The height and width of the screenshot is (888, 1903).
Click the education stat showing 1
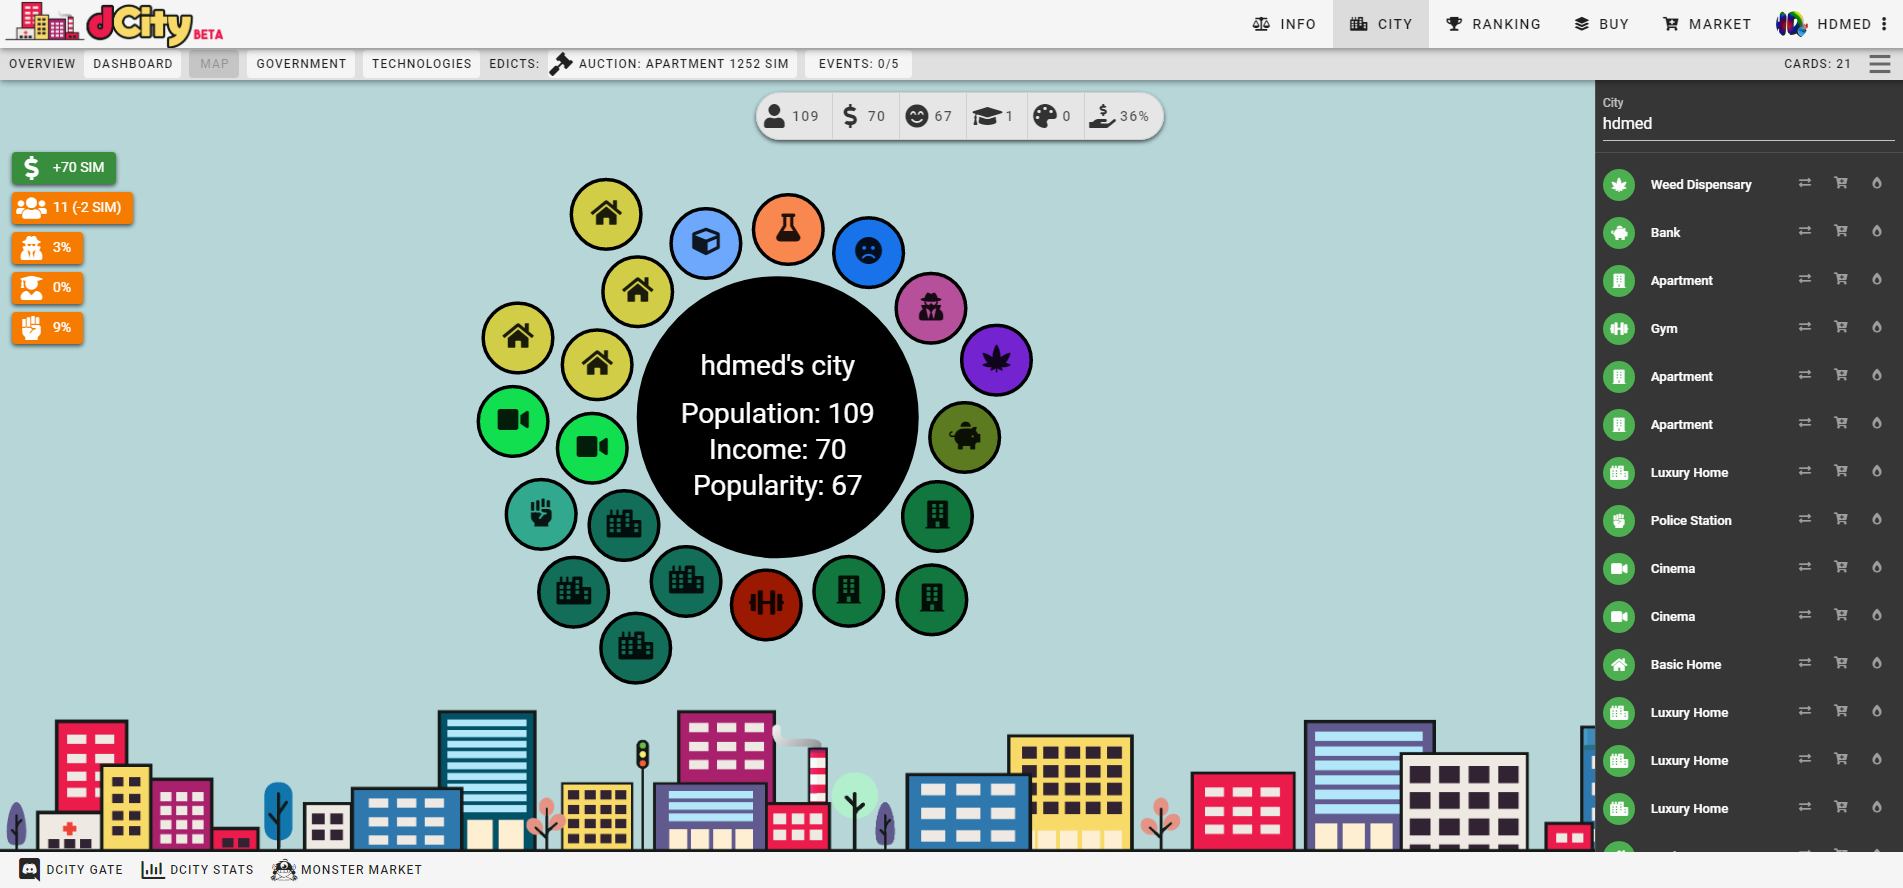click(993, 116)
